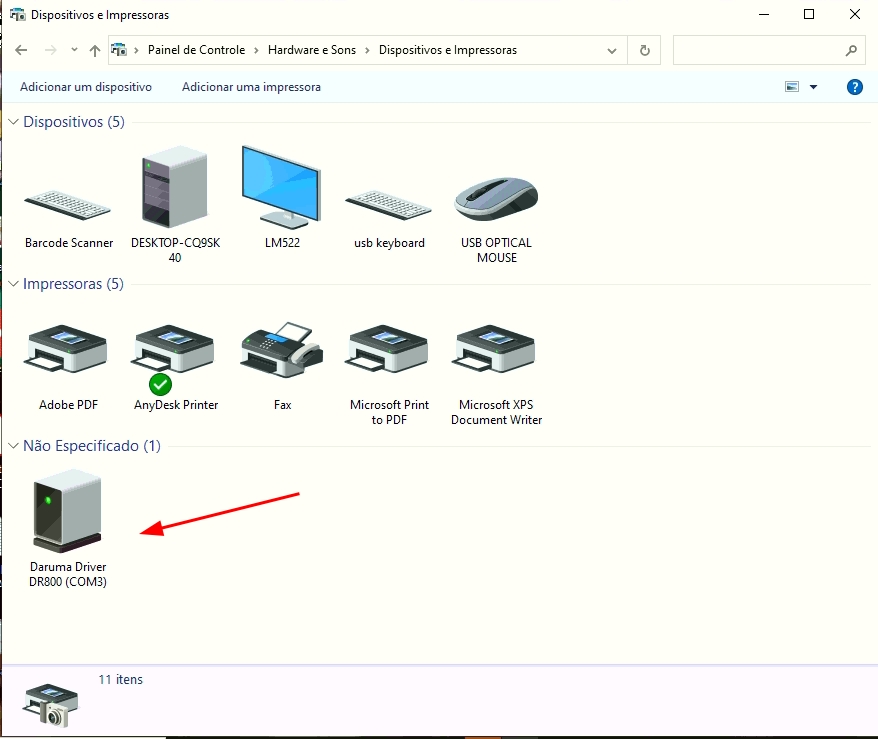
Task: Collapse the Dispositivos (5) group
Action: pyautogui.click(x=14, y=122)
